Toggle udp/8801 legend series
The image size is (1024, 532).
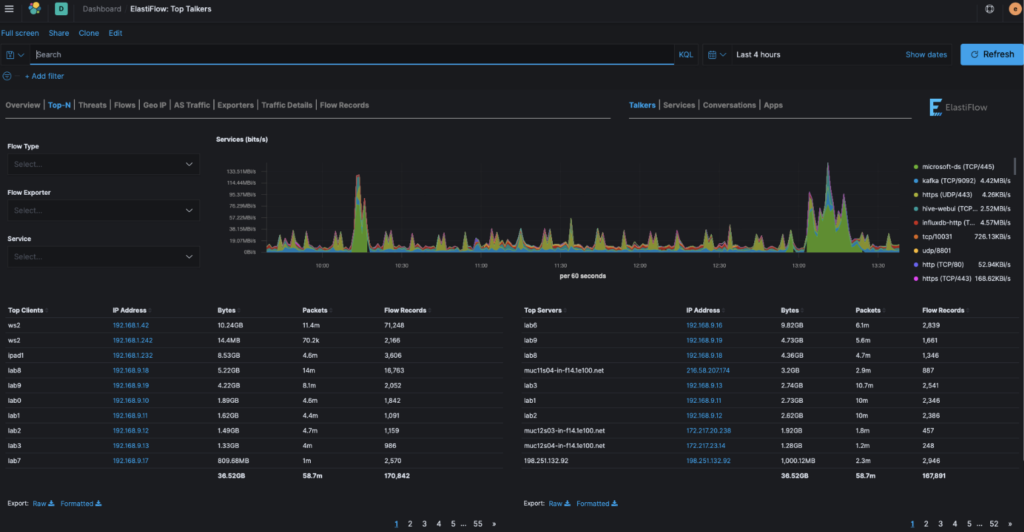point(936,251)
